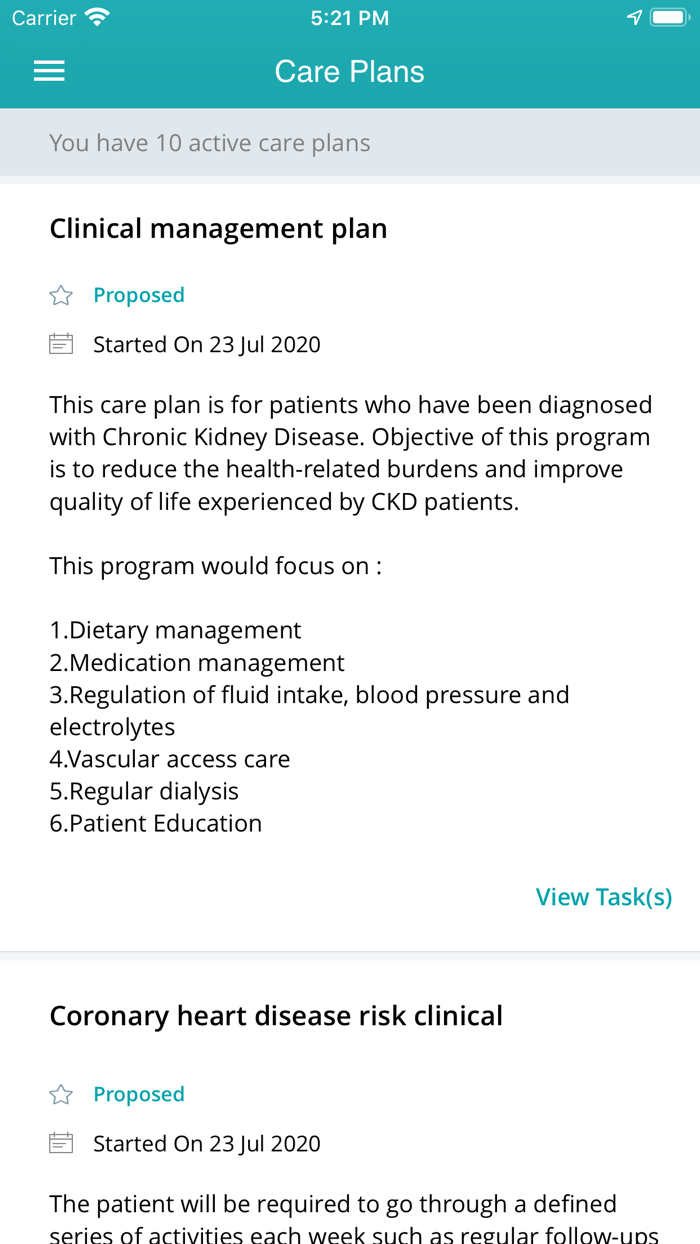
Task: Click the calendar icon under Coronary heart disease plan
Action: (x=61, y=1142)
